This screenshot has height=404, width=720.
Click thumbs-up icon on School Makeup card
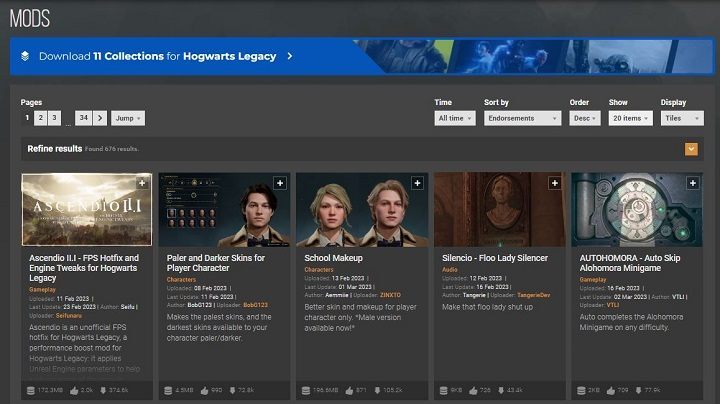[x=349, y=391]
